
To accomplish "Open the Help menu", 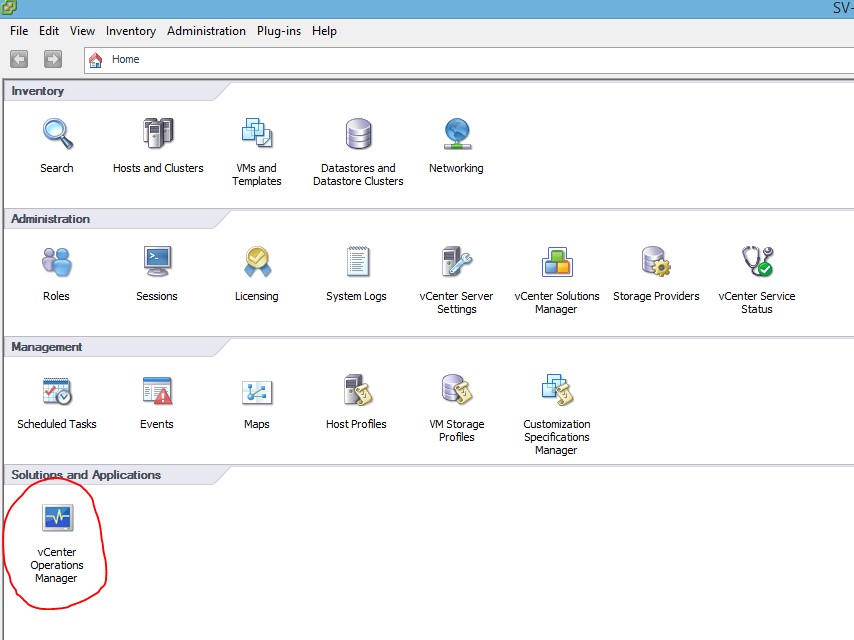I will click(x=324, y=31).
